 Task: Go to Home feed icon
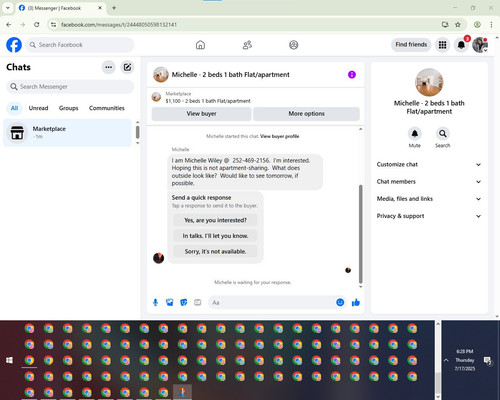(200, 45)
